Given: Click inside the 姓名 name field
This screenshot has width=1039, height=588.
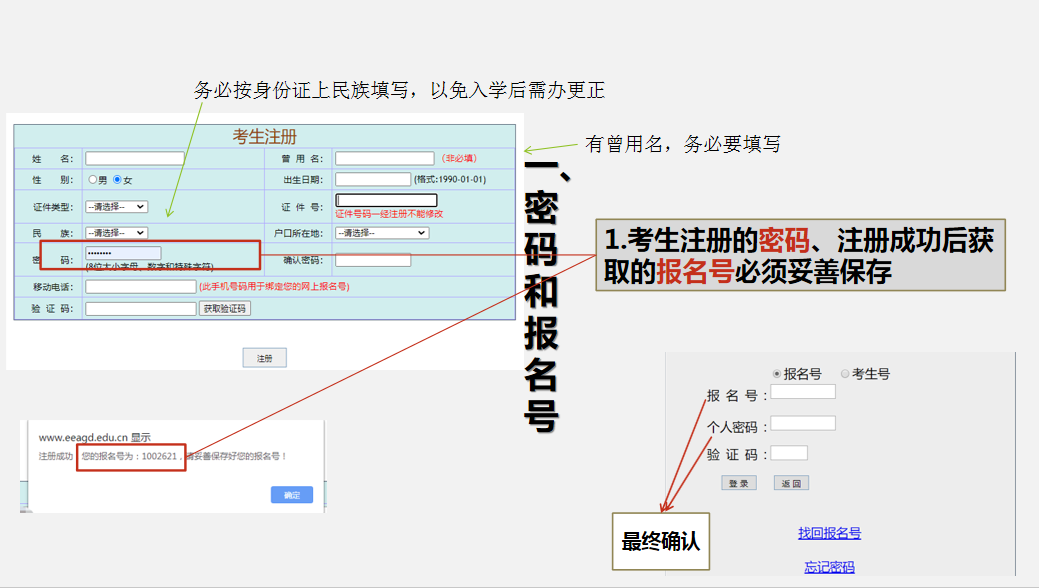Looking at the screenshot, I should click(x=134, y=157).
